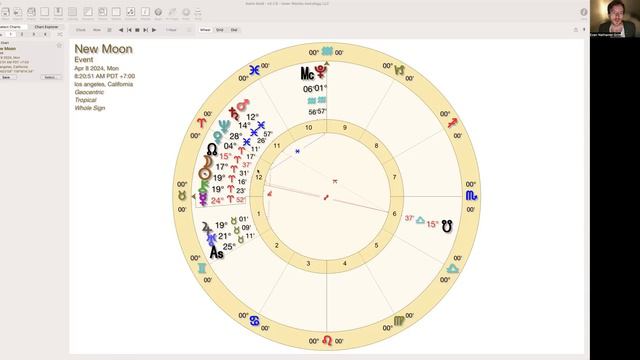
Task: Click the Select... button in the chart panel
Action: click(51, 77)
